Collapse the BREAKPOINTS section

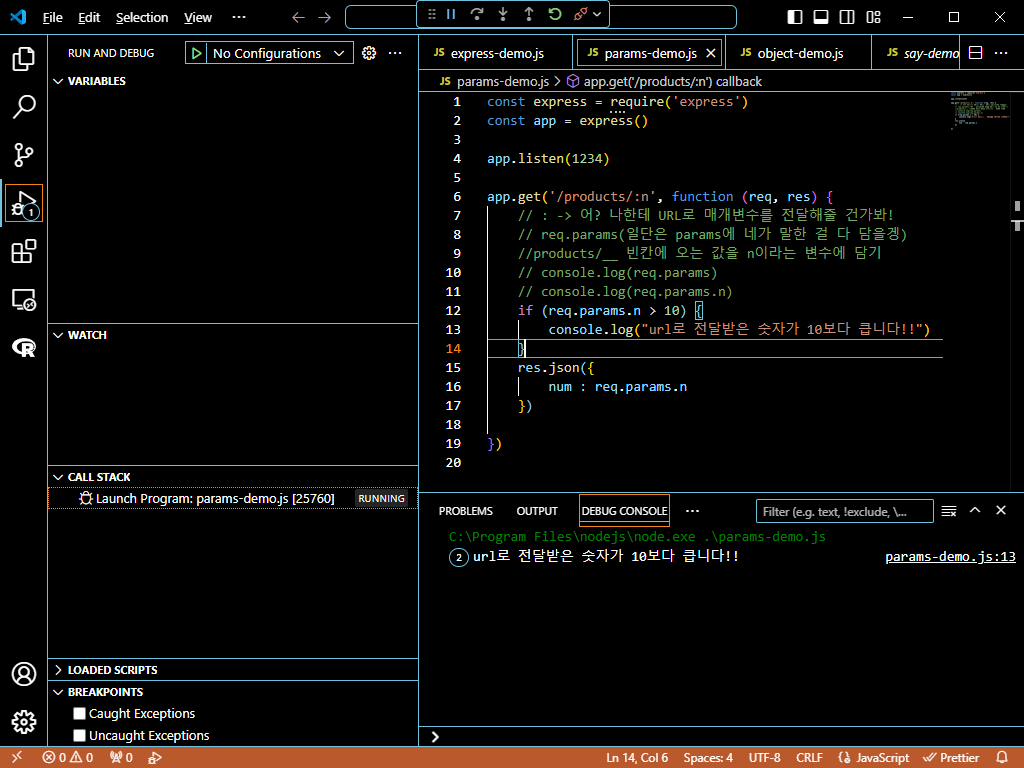point(58,692)
